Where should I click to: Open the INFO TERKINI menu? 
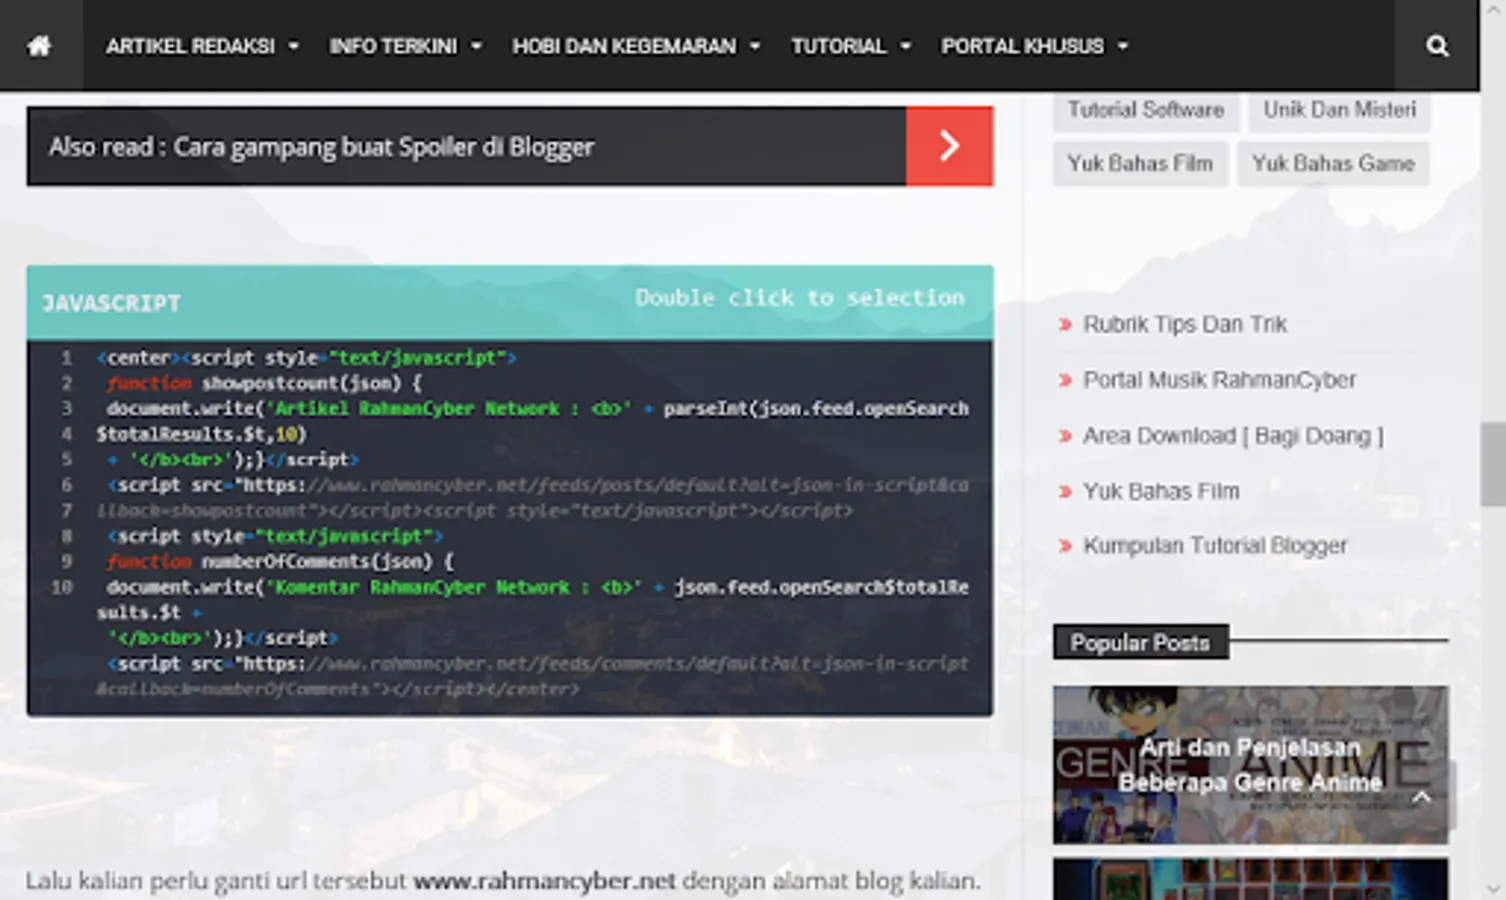click(393, 46)
